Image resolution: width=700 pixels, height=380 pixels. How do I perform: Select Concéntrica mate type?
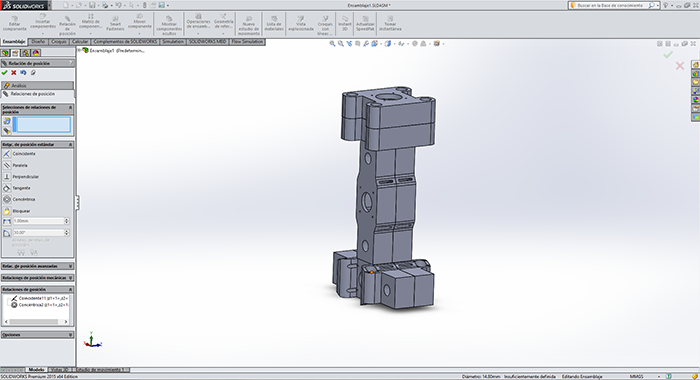coord(19,200)
